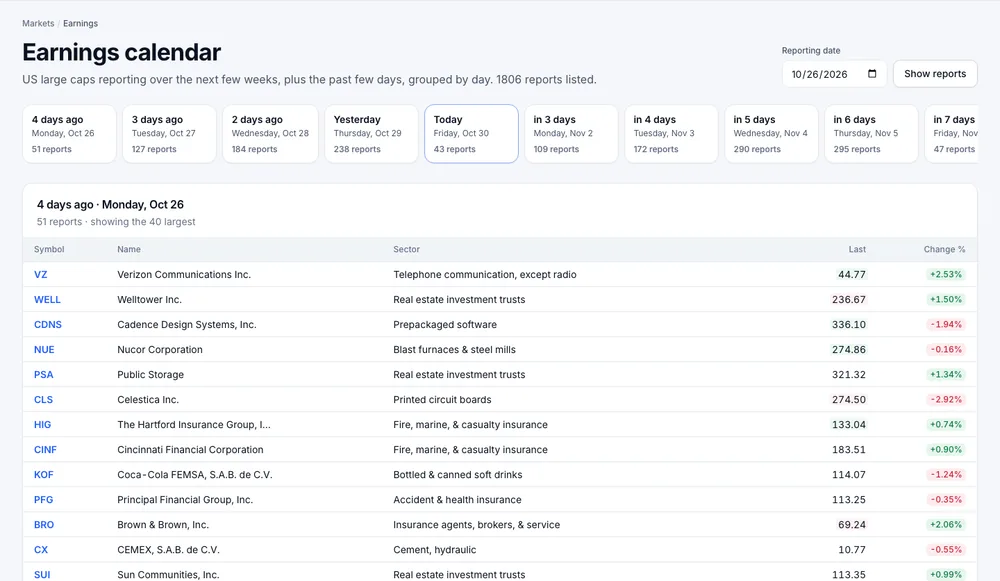This screenshot has width=1000, height=581.
Task: Open the PFG ticker link
Action: point(43,499)
